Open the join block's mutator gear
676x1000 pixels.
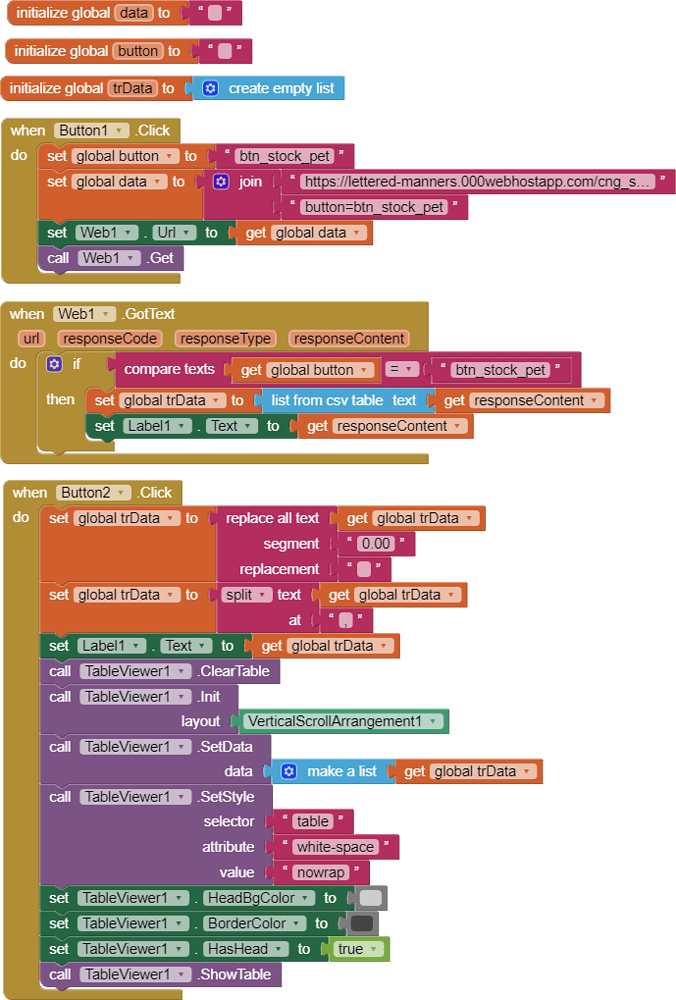pyautogui.click(x=221, y=182)
